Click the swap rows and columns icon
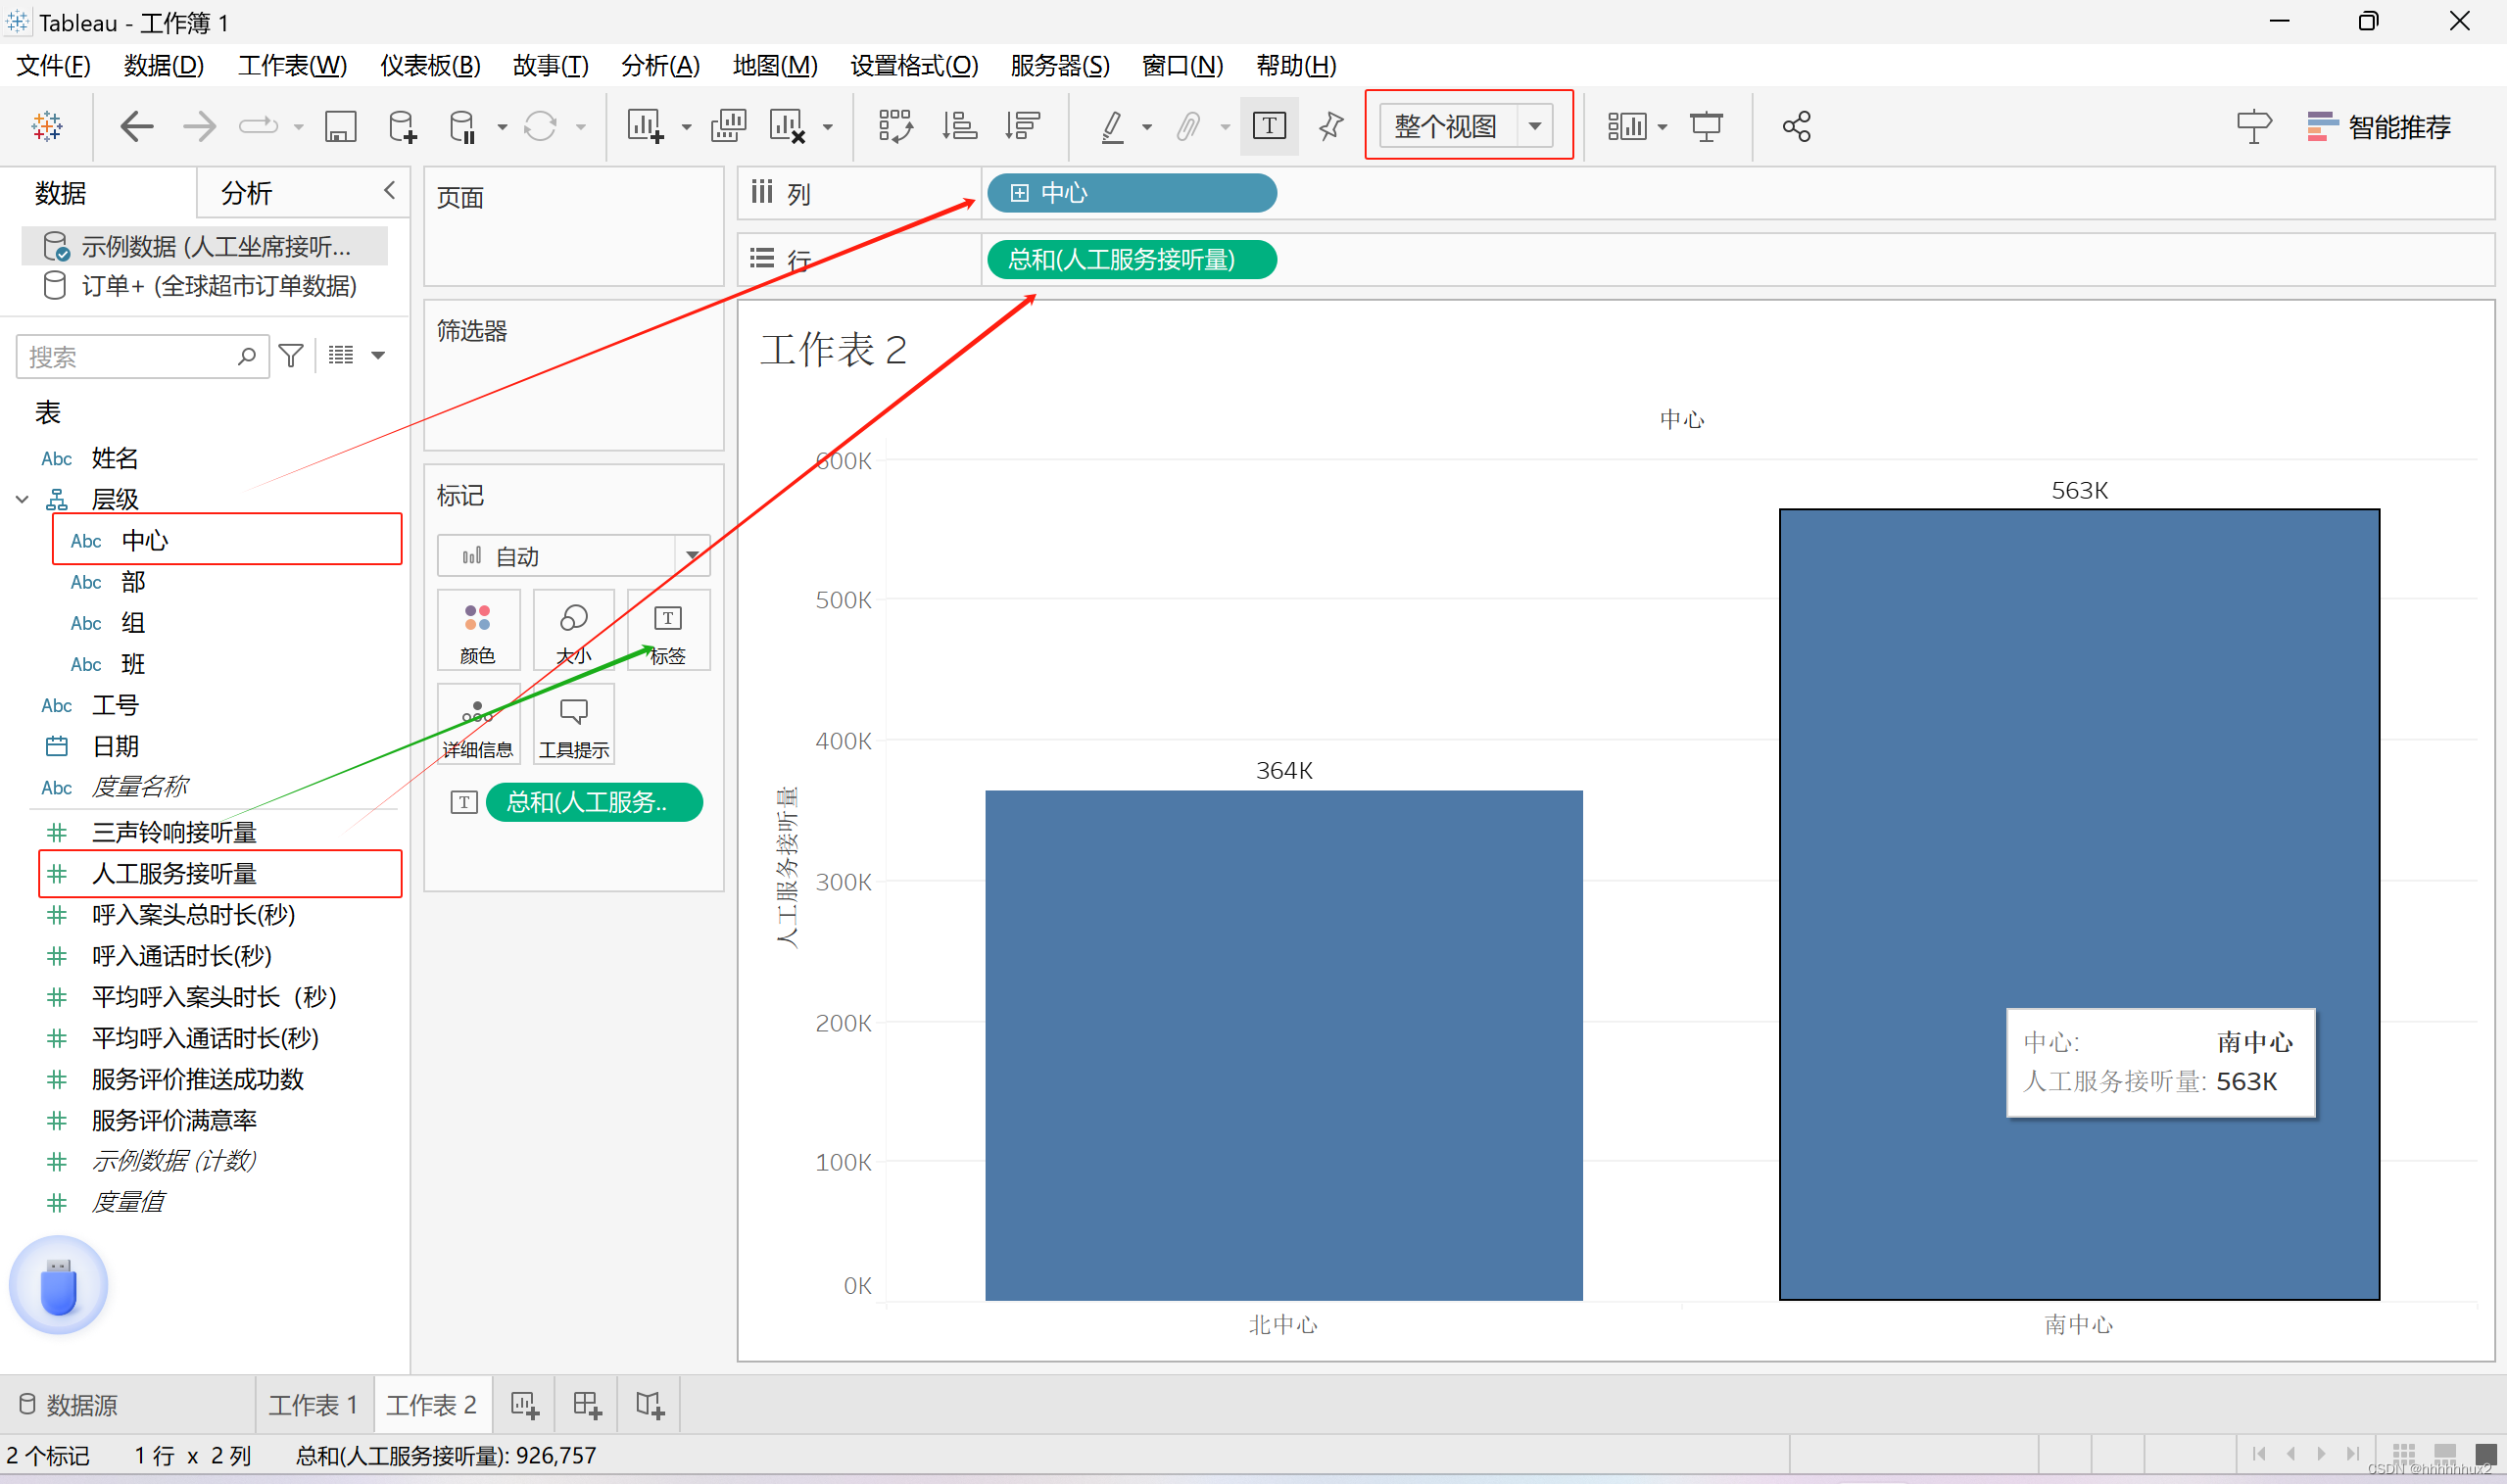2507x1484 pixels. click(x=894, y=127)
